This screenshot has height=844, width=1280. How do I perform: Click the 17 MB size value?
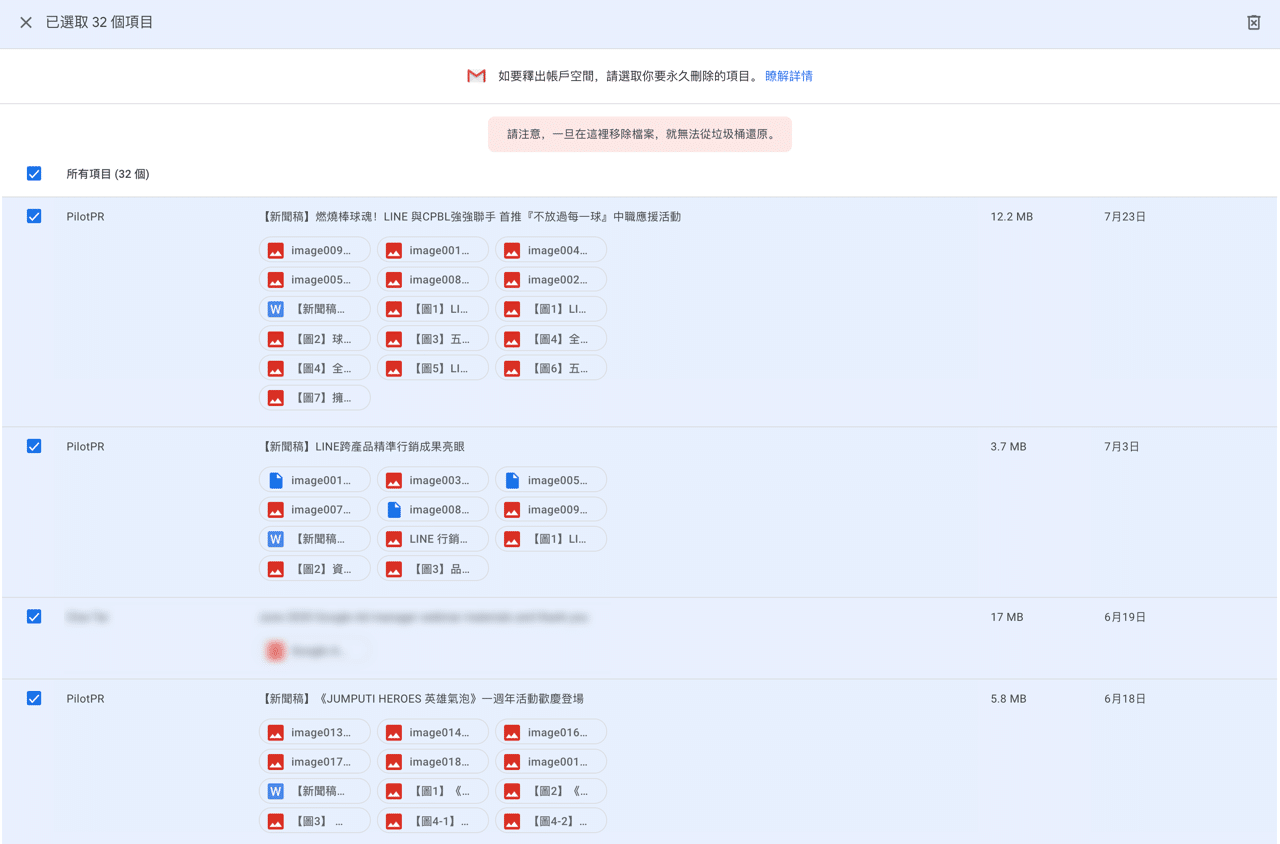(x=1007, y=618)
